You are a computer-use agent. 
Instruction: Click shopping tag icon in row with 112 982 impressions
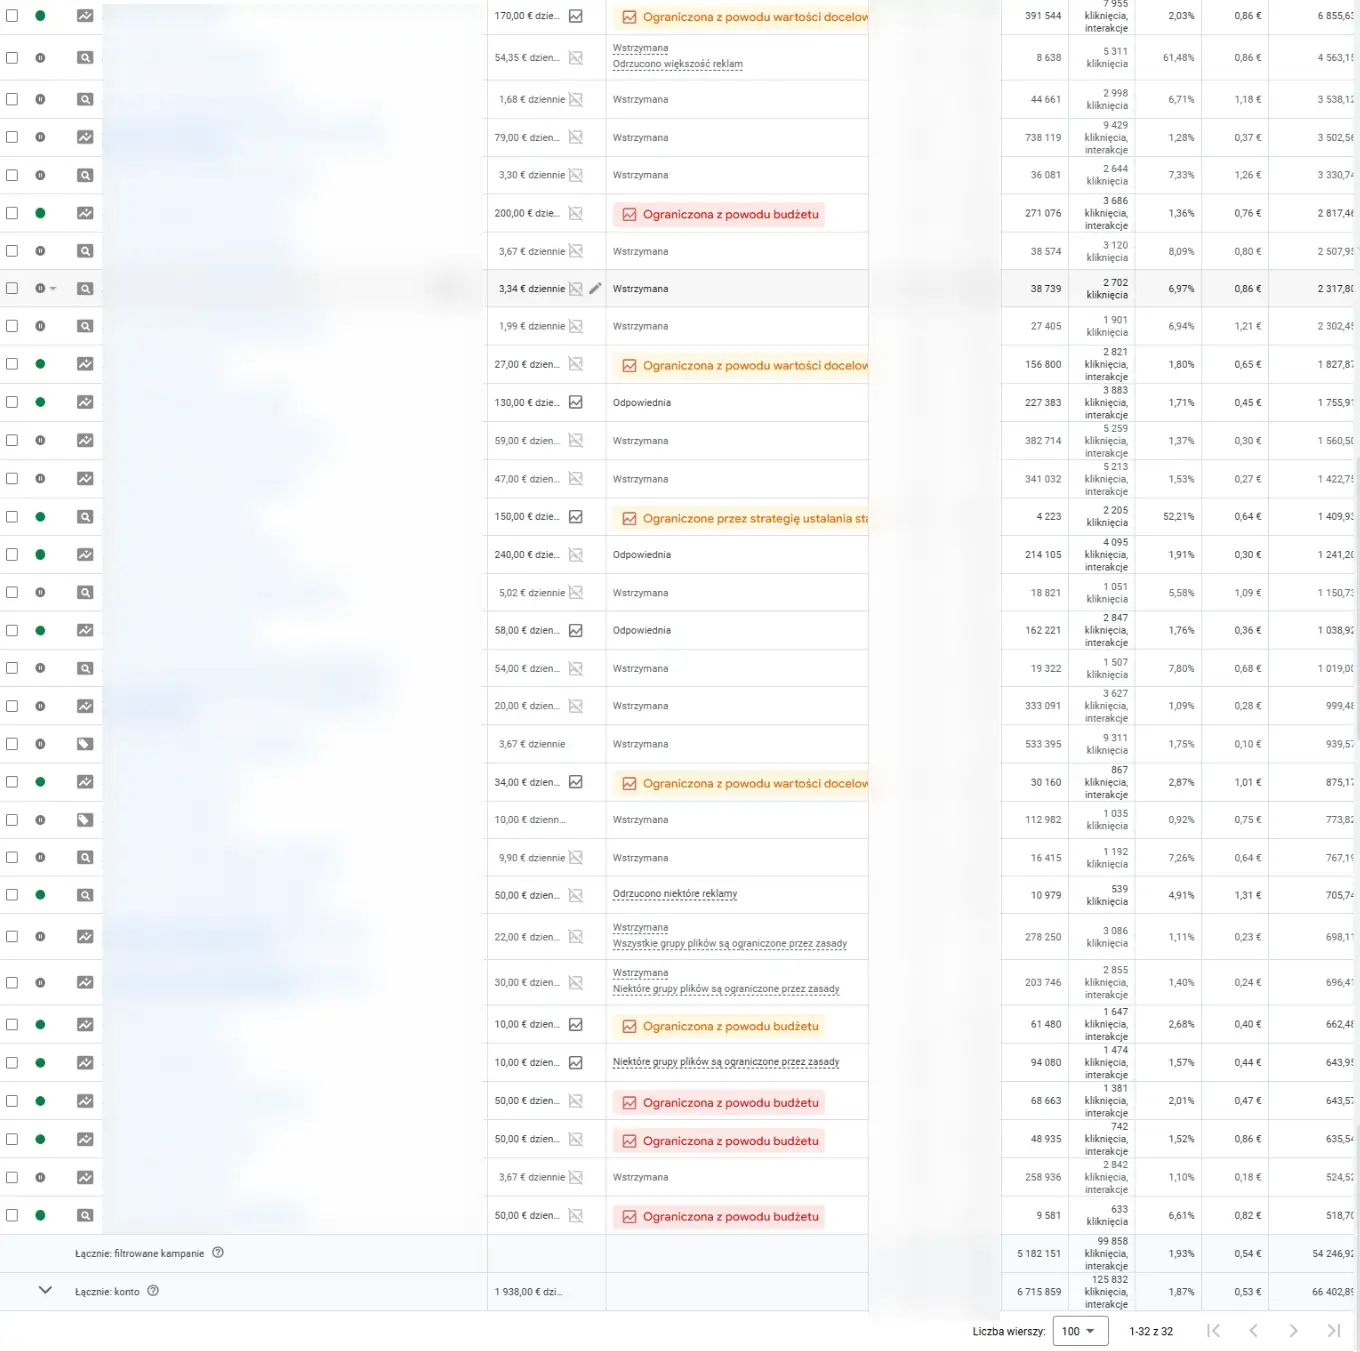[x=85, y=820]
